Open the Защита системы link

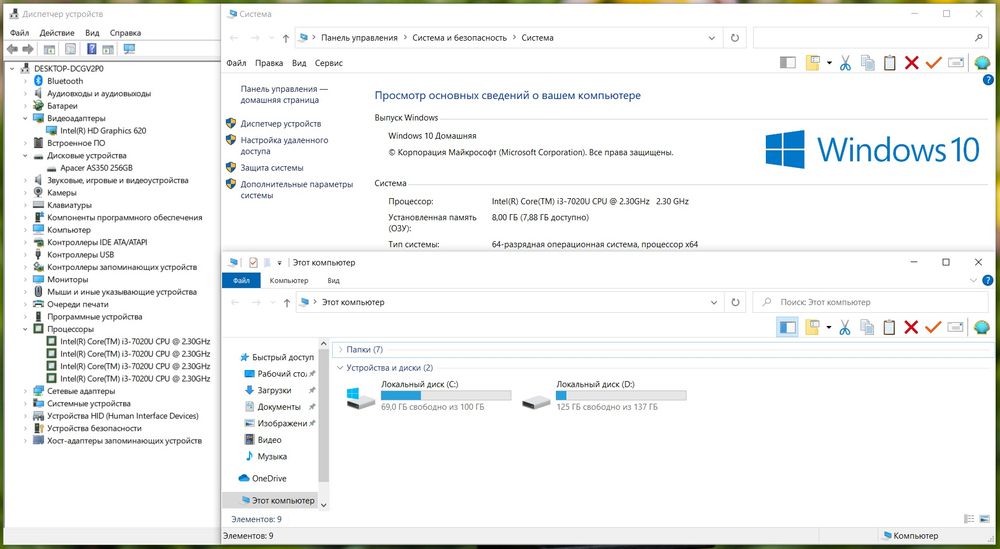[x=272, y=168]
